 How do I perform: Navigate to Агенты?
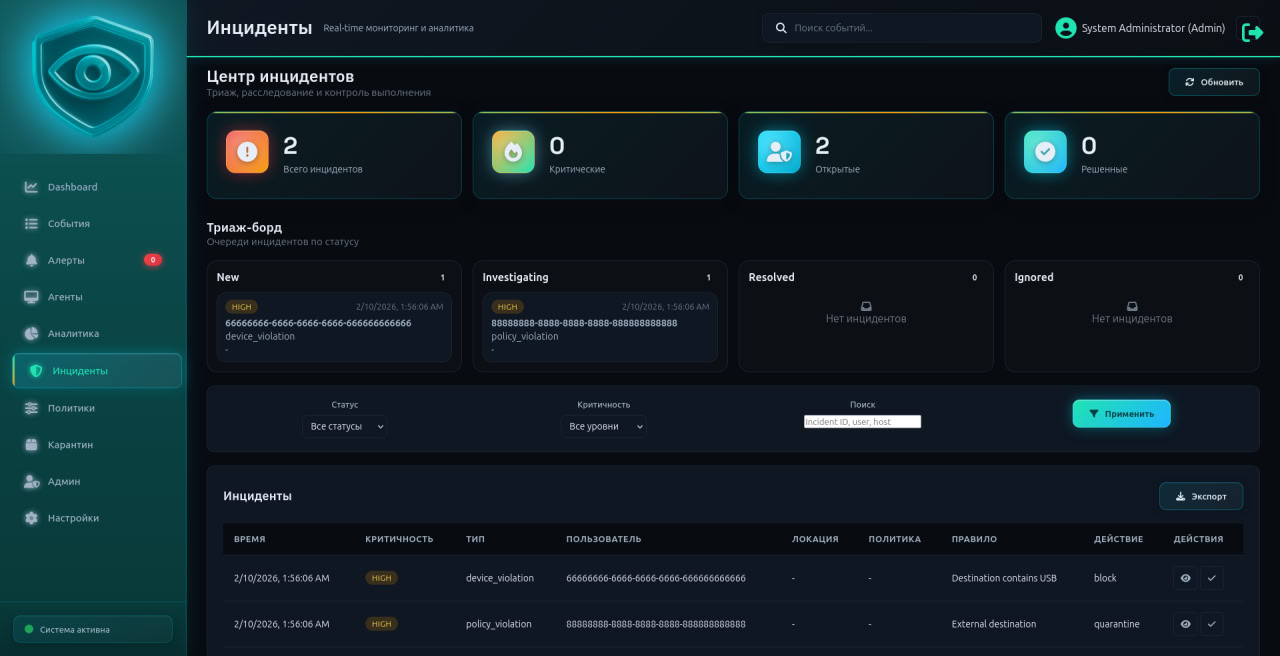coord(97,297)
